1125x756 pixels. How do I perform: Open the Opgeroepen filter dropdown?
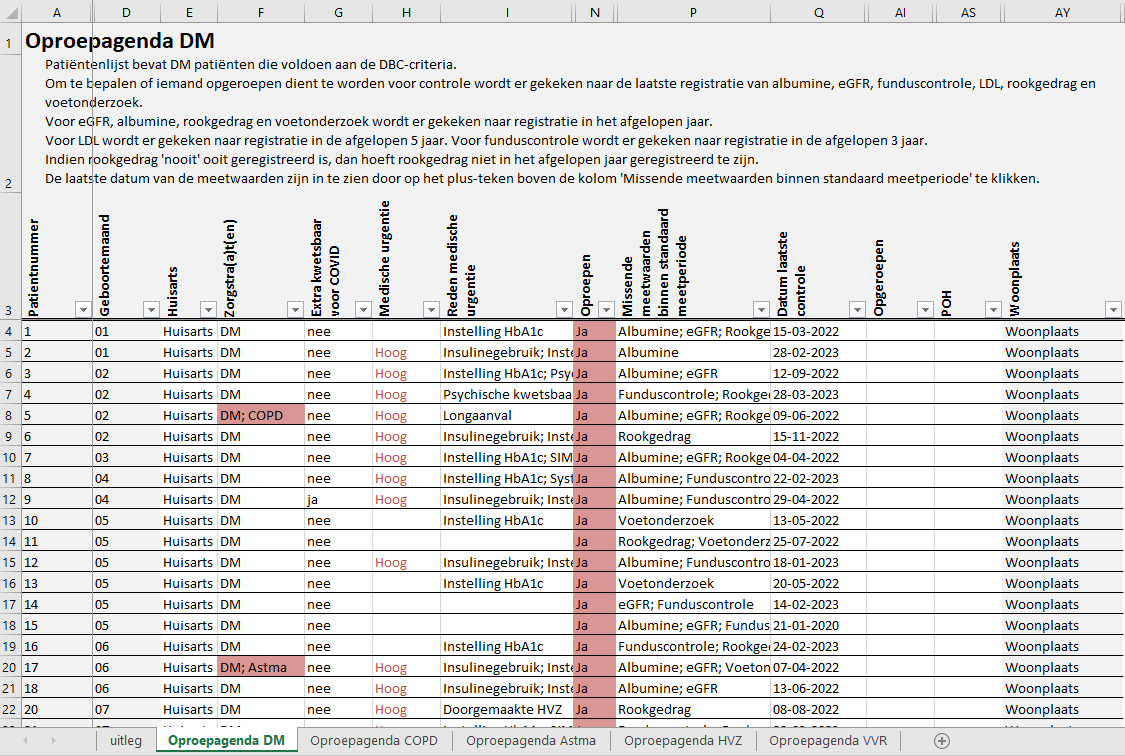(926, 310)
